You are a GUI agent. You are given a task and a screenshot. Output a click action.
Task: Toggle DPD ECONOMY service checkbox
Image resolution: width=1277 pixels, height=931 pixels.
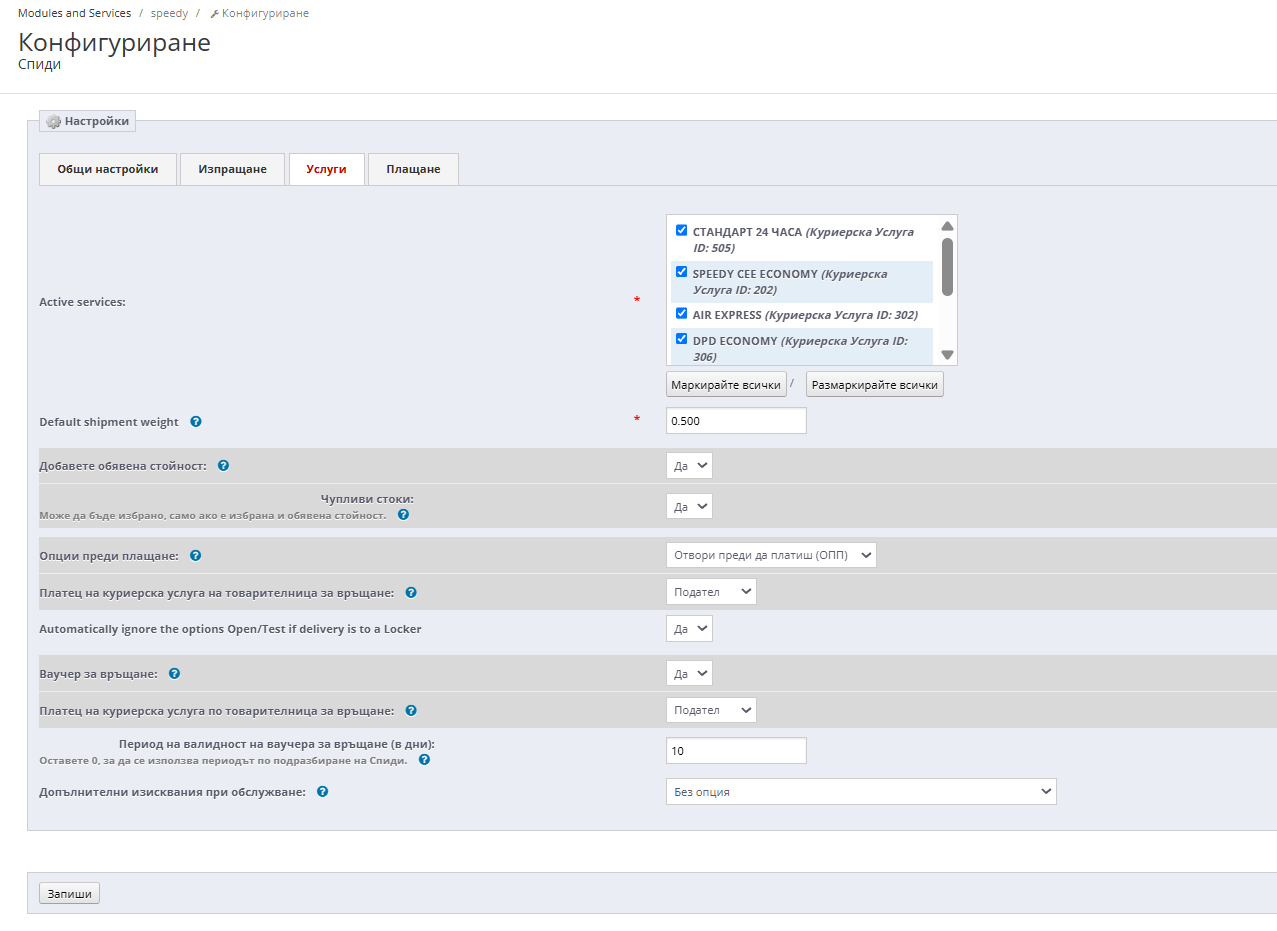point(682,339)
